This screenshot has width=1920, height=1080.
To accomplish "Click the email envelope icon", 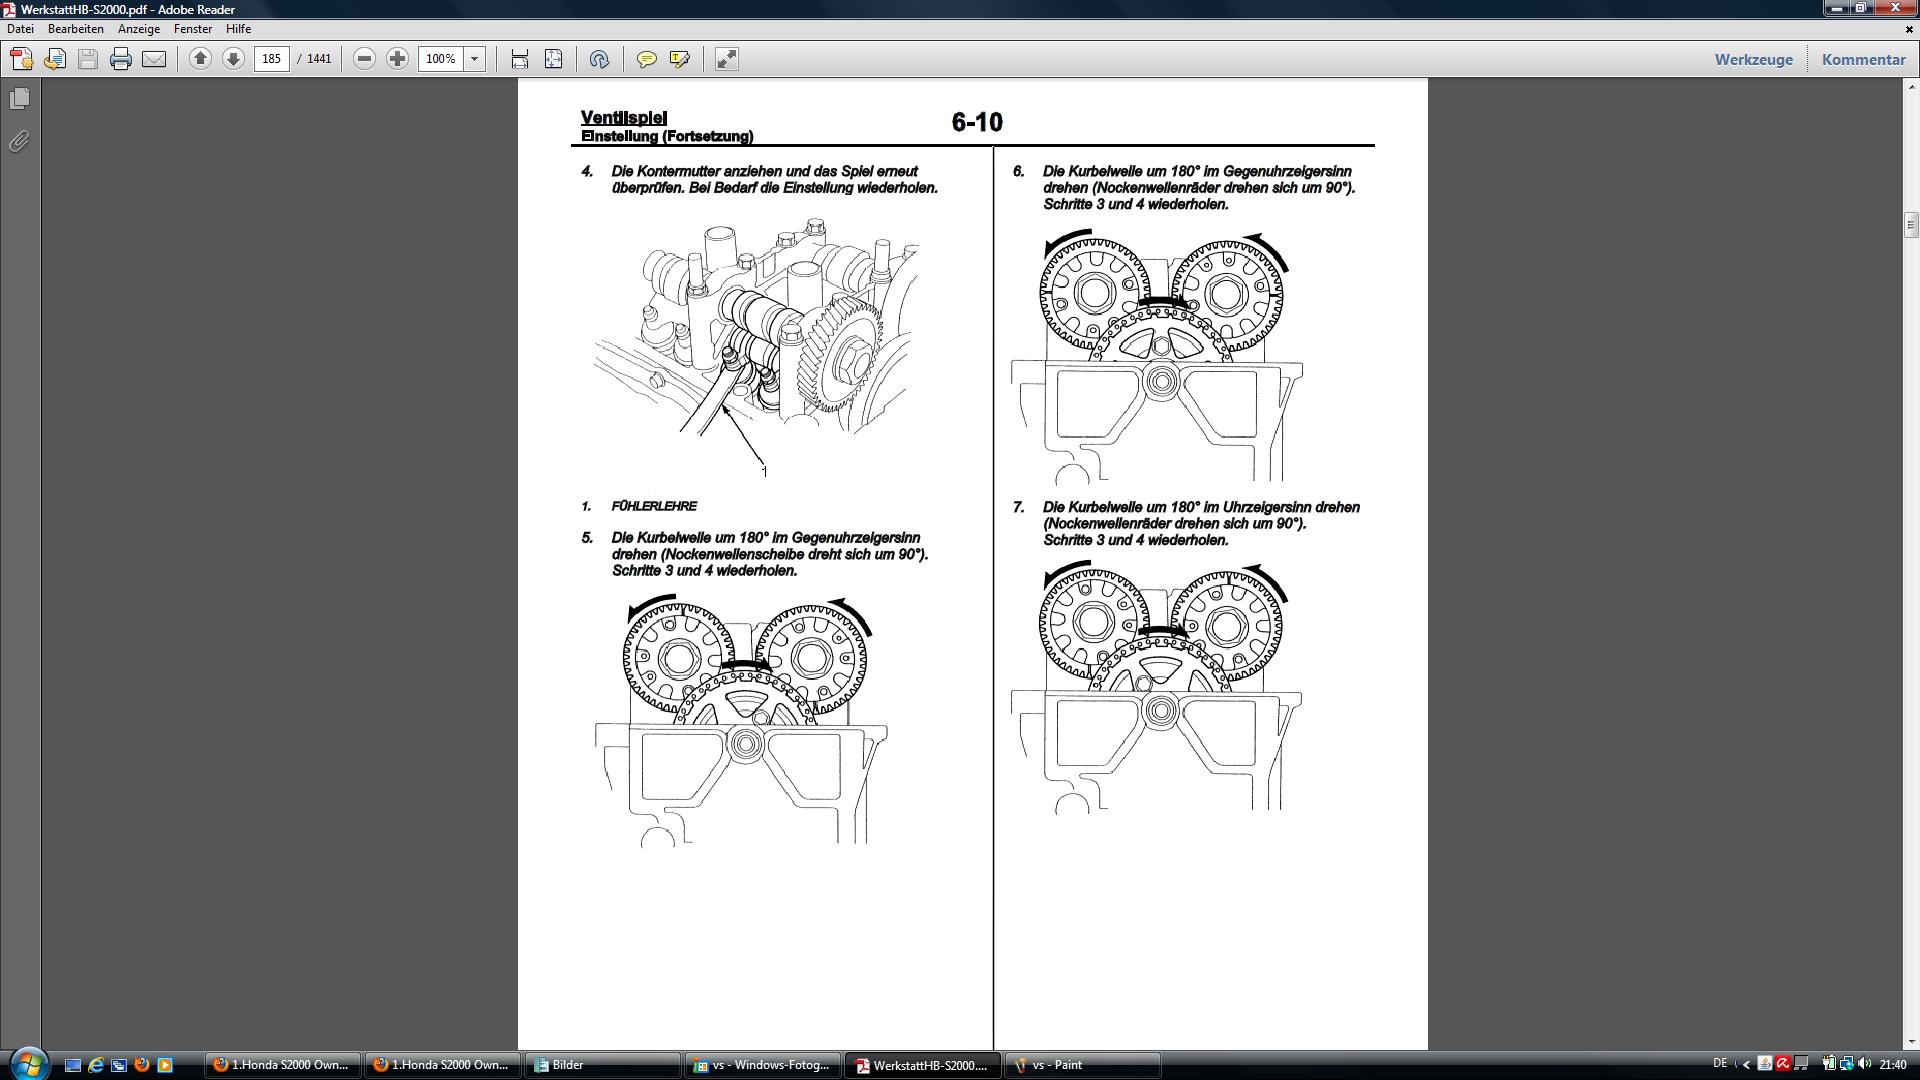I will tap(154, 59).
